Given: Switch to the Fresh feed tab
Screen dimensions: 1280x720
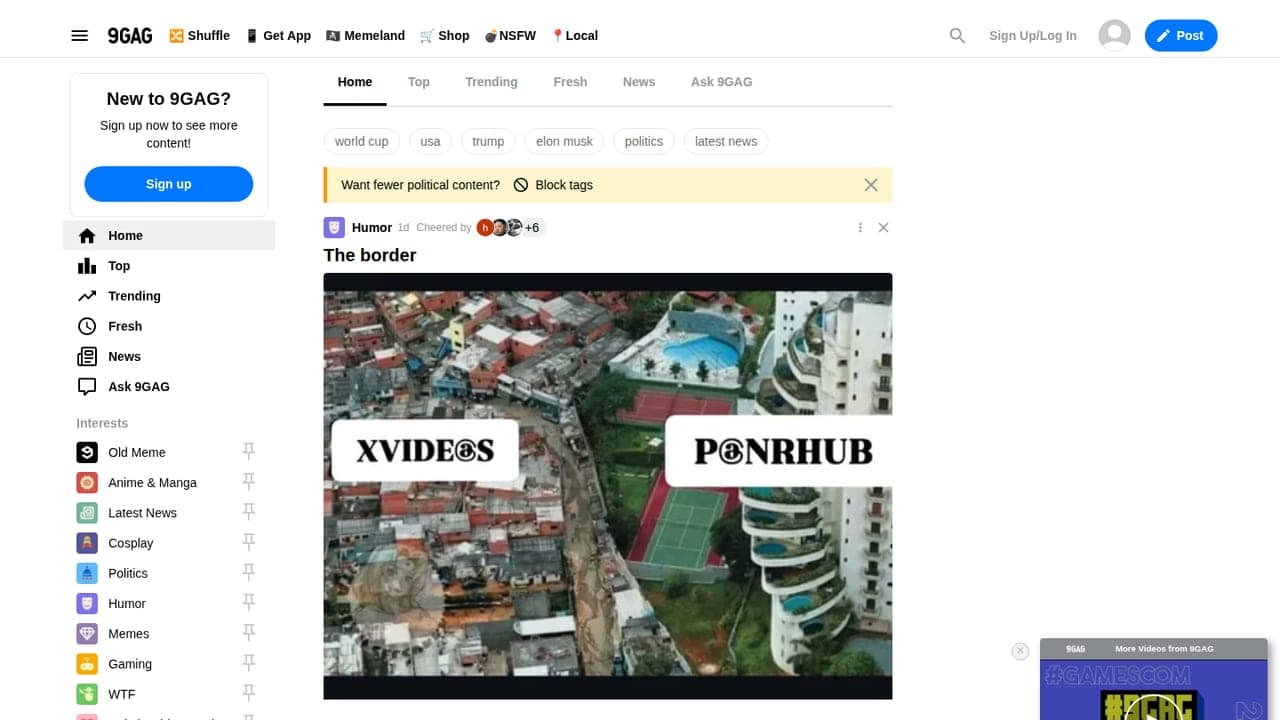Looking at the screenshot, I should tap(570, 82).
